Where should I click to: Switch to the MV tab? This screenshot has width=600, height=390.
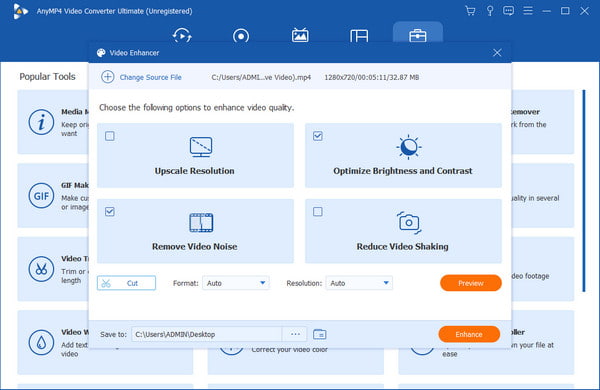pyautogui.click(x=300, y=35)
